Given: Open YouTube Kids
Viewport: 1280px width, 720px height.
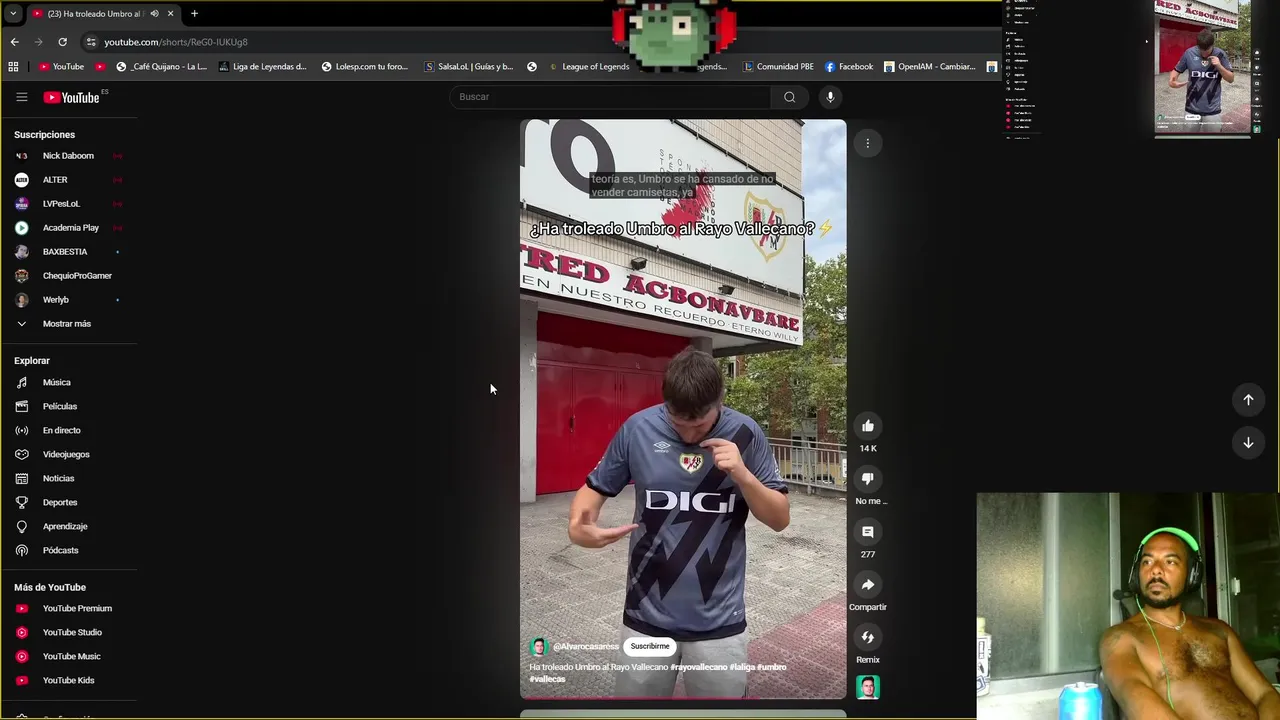Looking at the screenshot, I should point(68,680).
